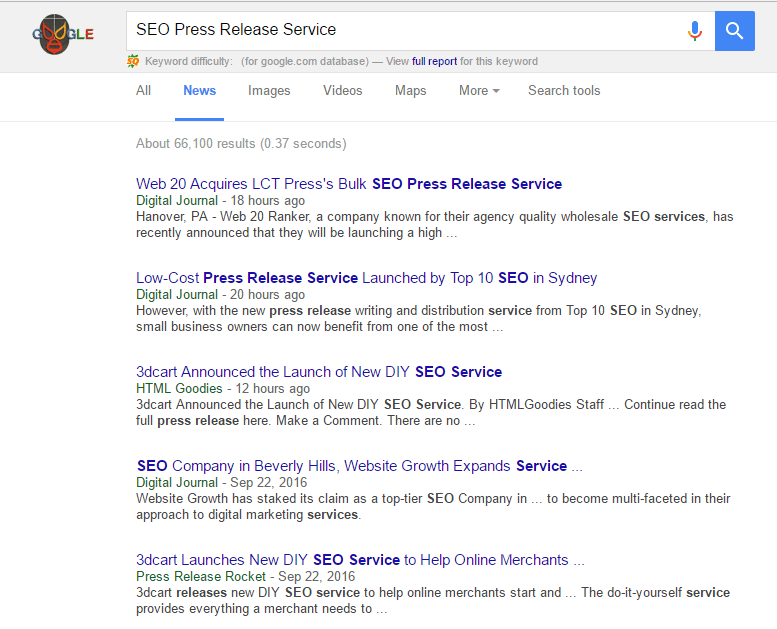The width and height of the screenshot is (777, 629).
Task: Click 'Digital Journal - 20 hours ago' source
Action: coord(221,294)
